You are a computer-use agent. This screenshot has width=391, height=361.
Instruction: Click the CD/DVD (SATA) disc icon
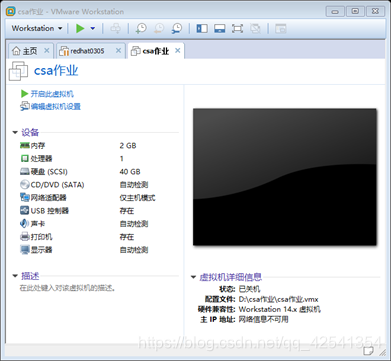pos(25,185)
